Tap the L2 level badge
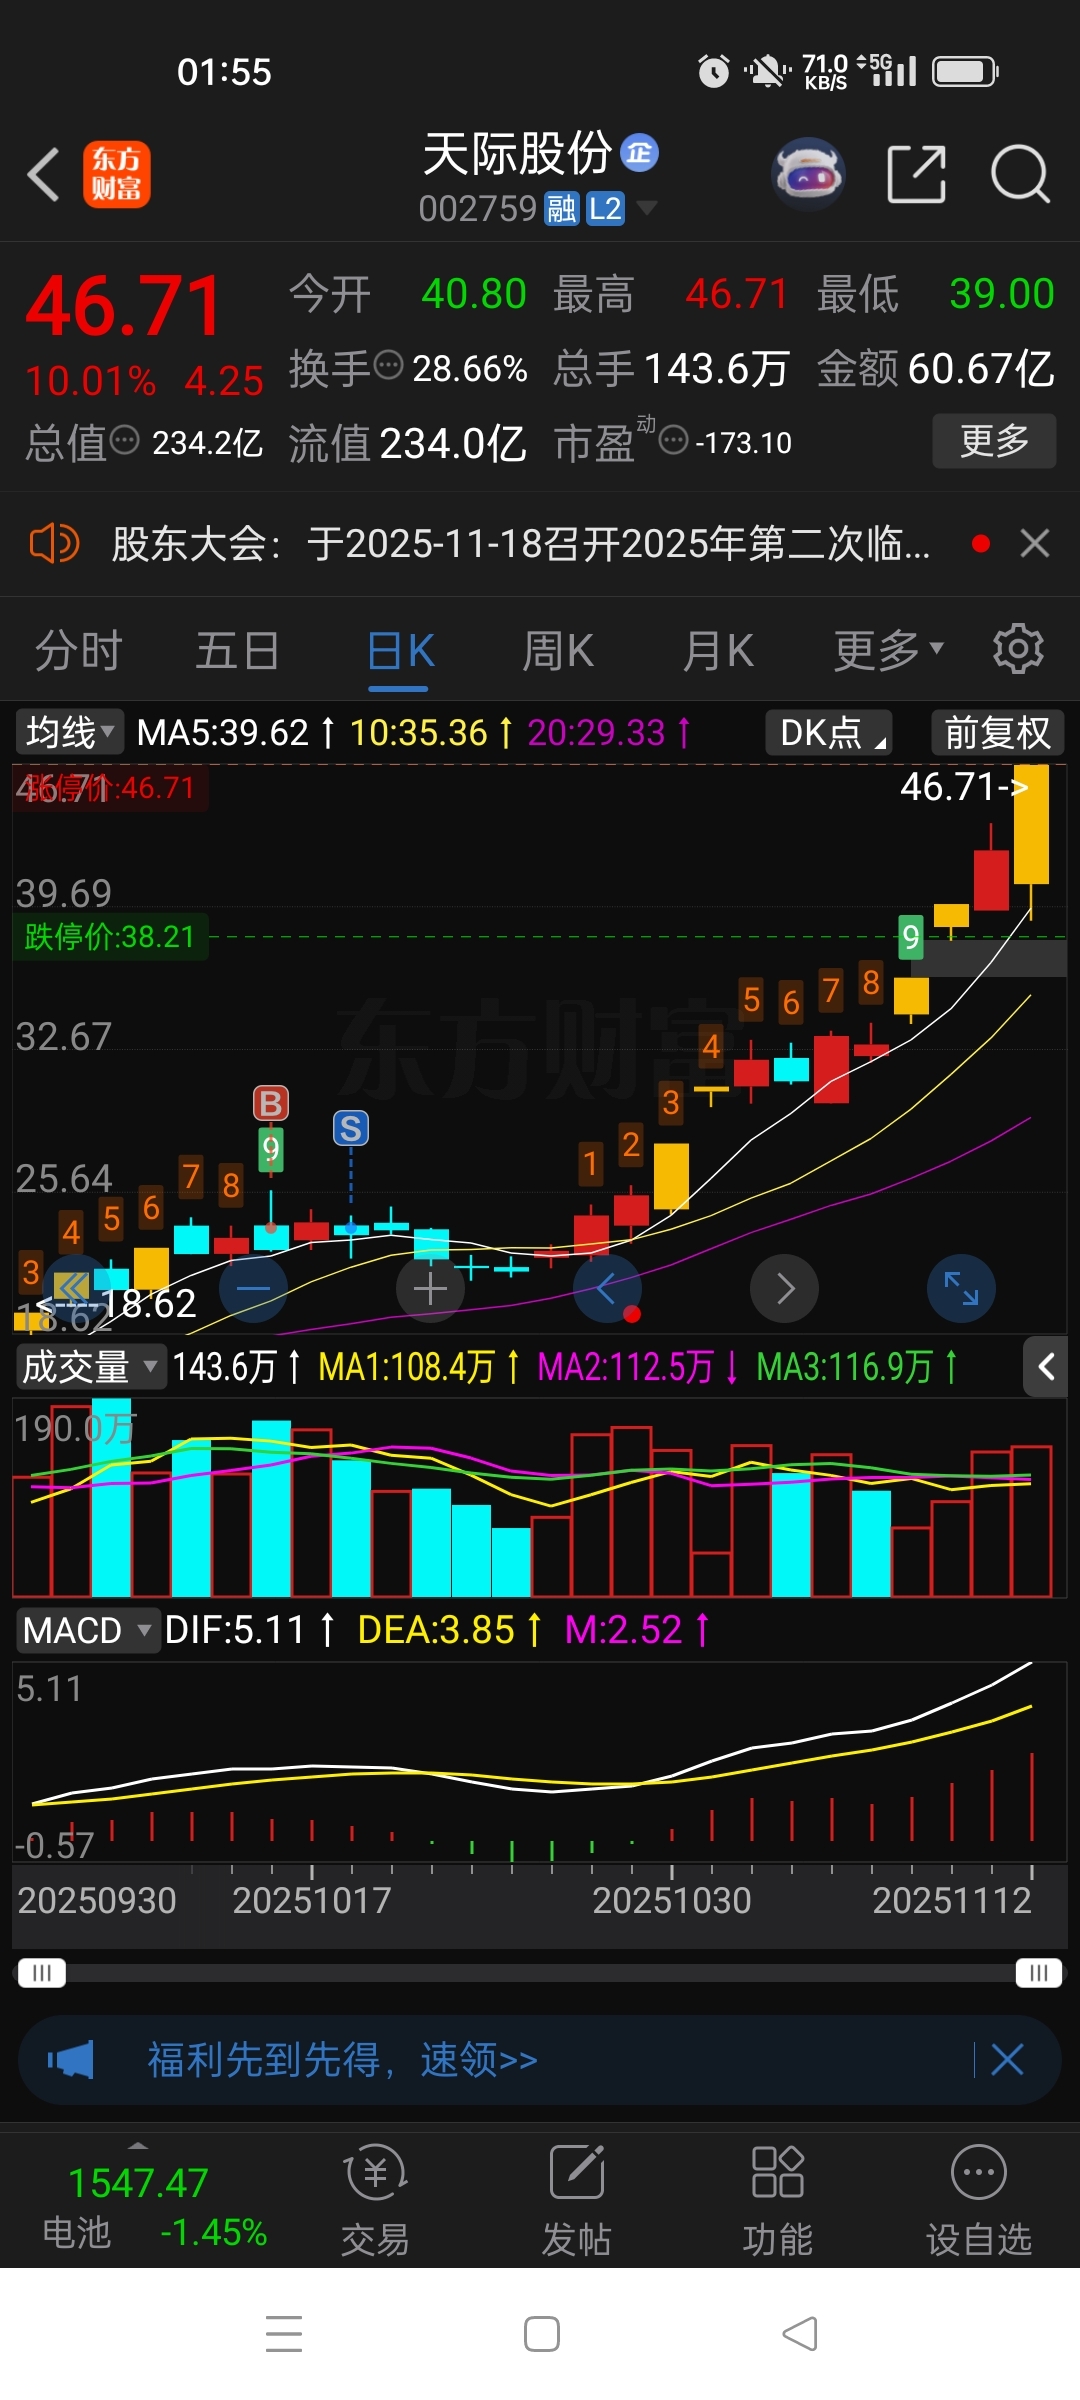1080x2400 pixels. pyautogui.click(x=605, y=209)
